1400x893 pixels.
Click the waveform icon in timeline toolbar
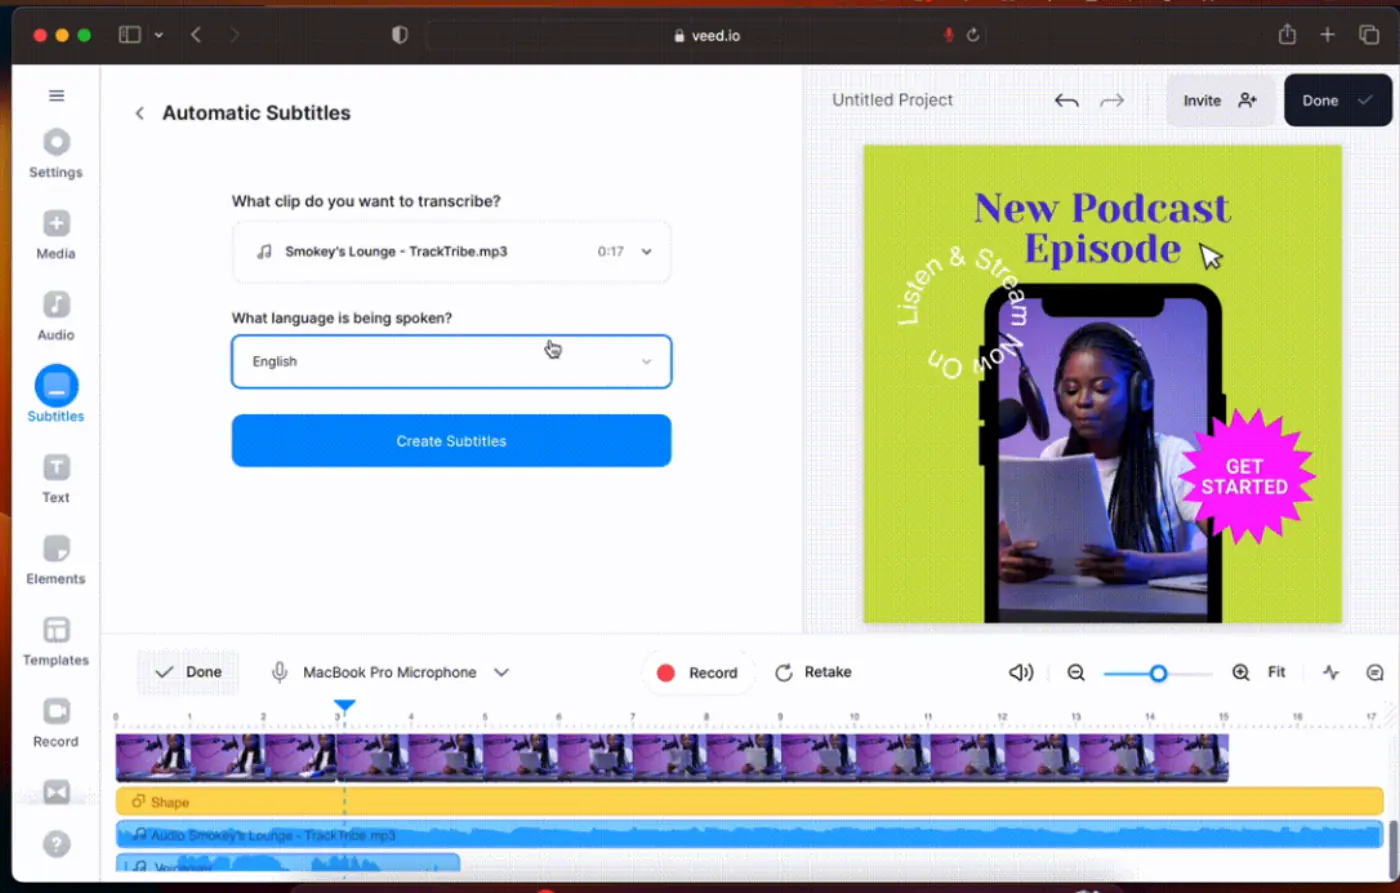click(x=1331, y=673)
